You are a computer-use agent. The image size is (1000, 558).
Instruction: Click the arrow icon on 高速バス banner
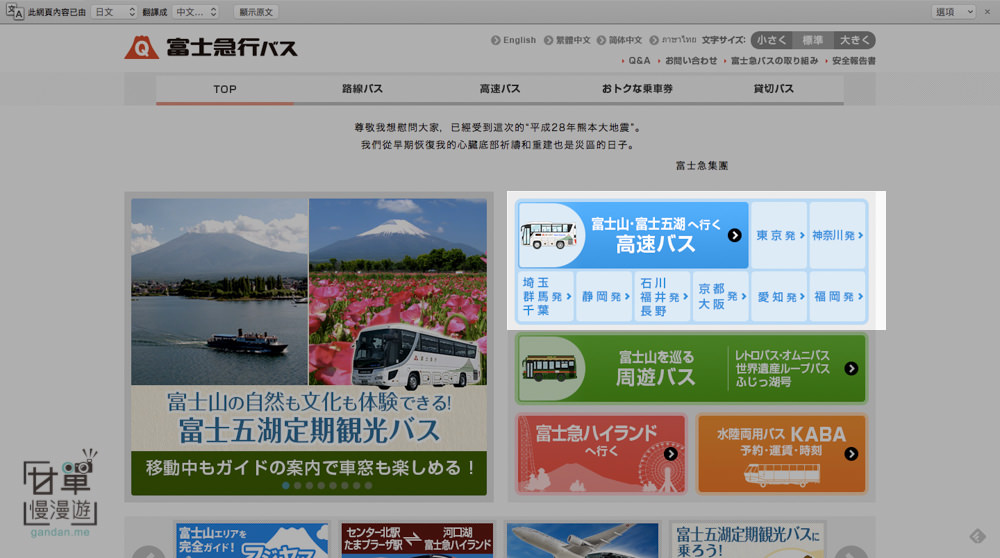[x=735, y=235]
